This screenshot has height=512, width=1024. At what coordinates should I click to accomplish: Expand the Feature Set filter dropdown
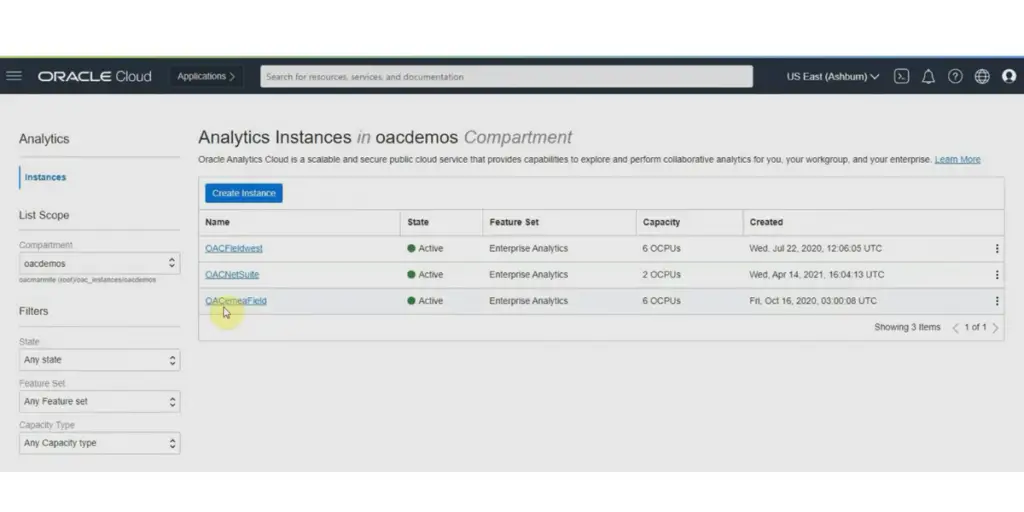[x=100, y=401]
